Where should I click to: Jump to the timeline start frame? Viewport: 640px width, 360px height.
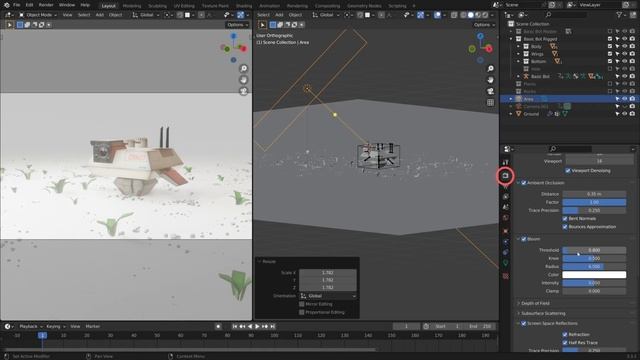tap(235, 326)
